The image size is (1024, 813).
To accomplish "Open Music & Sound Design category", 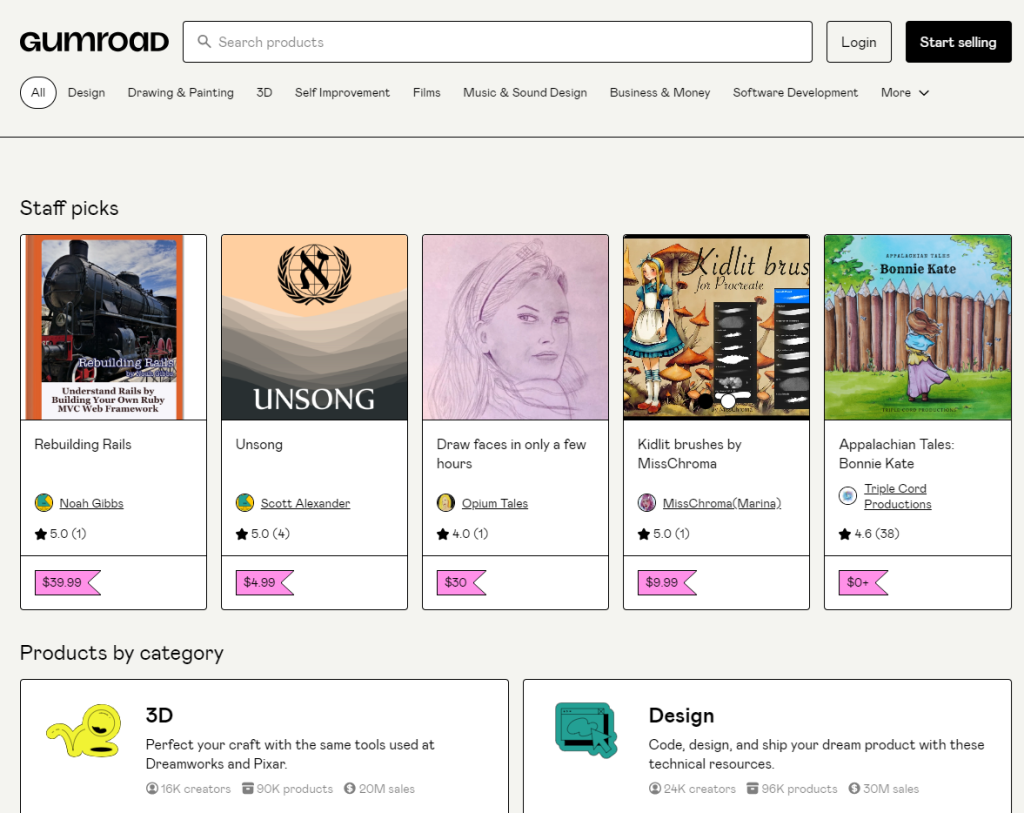I will click(x=525, y=93).
